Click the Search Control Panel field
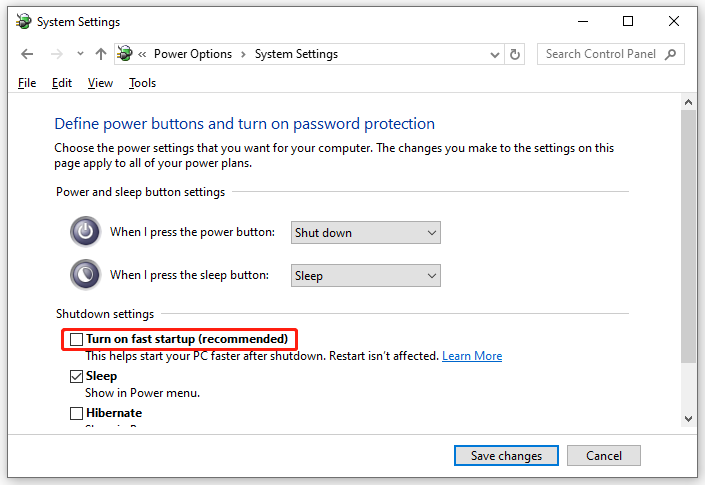The width and height of the screenshot is (705, 485). point(602,54)
